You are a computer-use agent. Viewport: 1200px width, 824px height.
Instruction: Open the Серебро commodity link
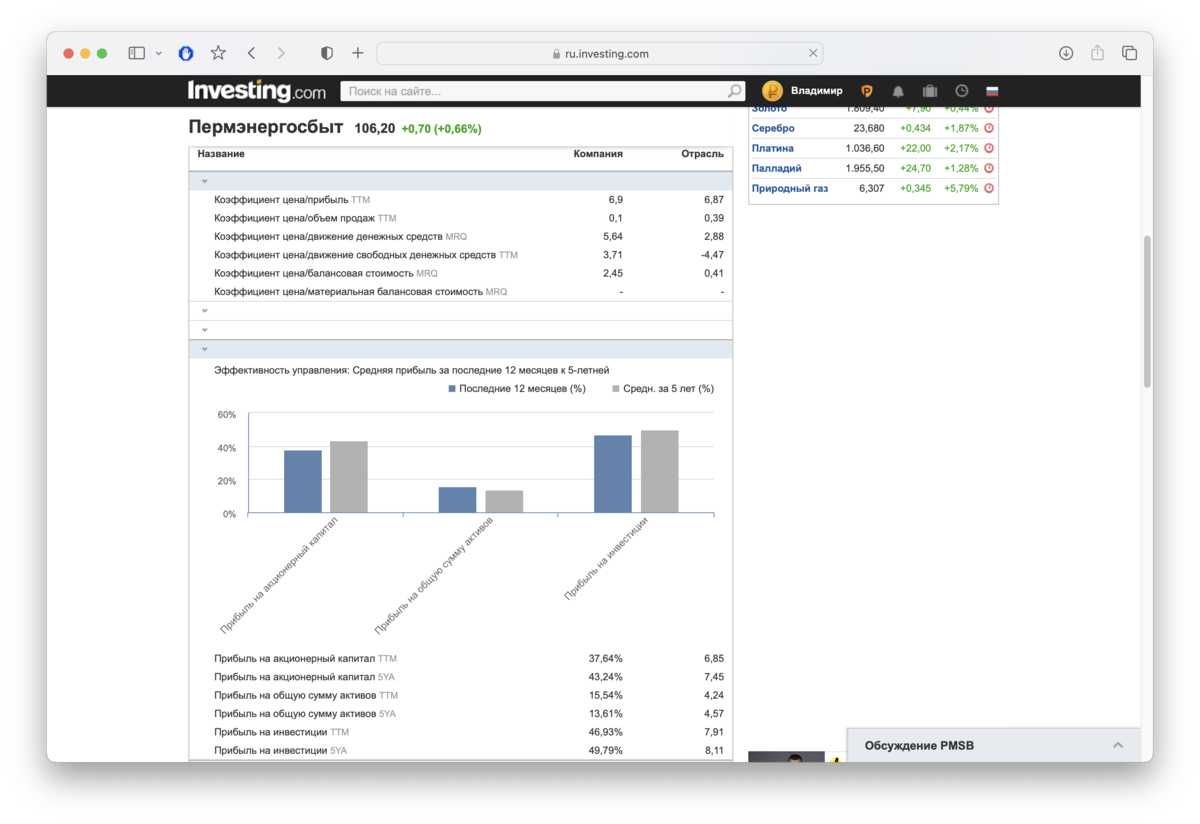click(x=773, y=128)
